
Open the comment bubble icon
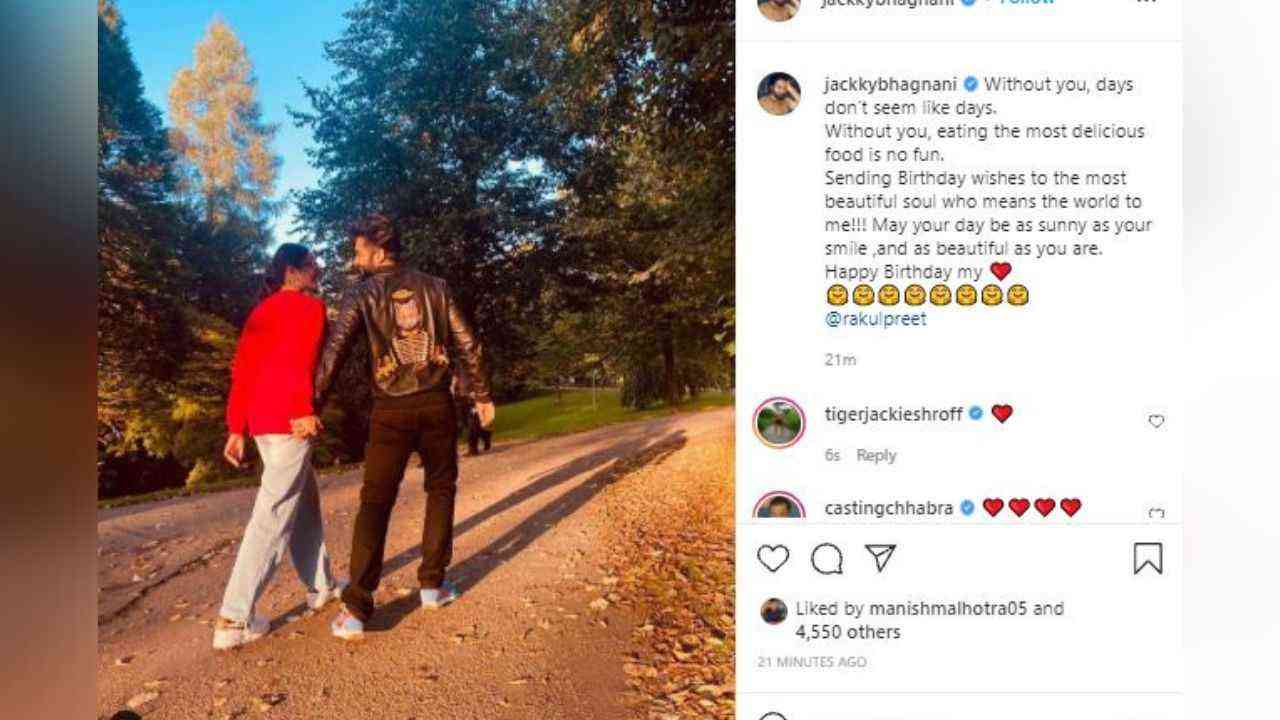827,558
